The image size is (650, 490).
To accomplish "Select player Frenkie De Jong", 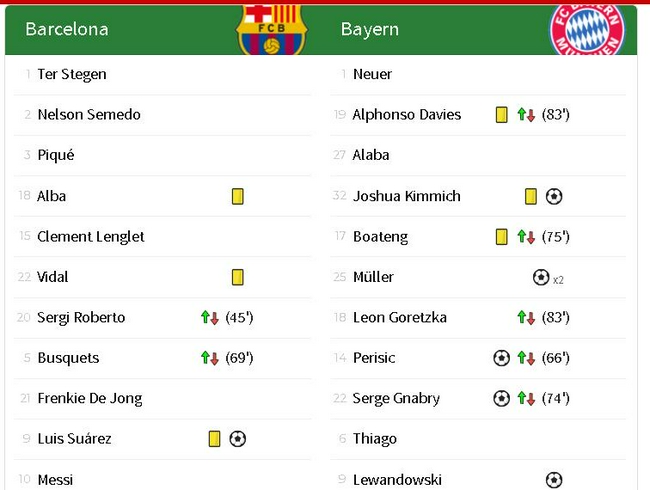I will tap(90, 398).
